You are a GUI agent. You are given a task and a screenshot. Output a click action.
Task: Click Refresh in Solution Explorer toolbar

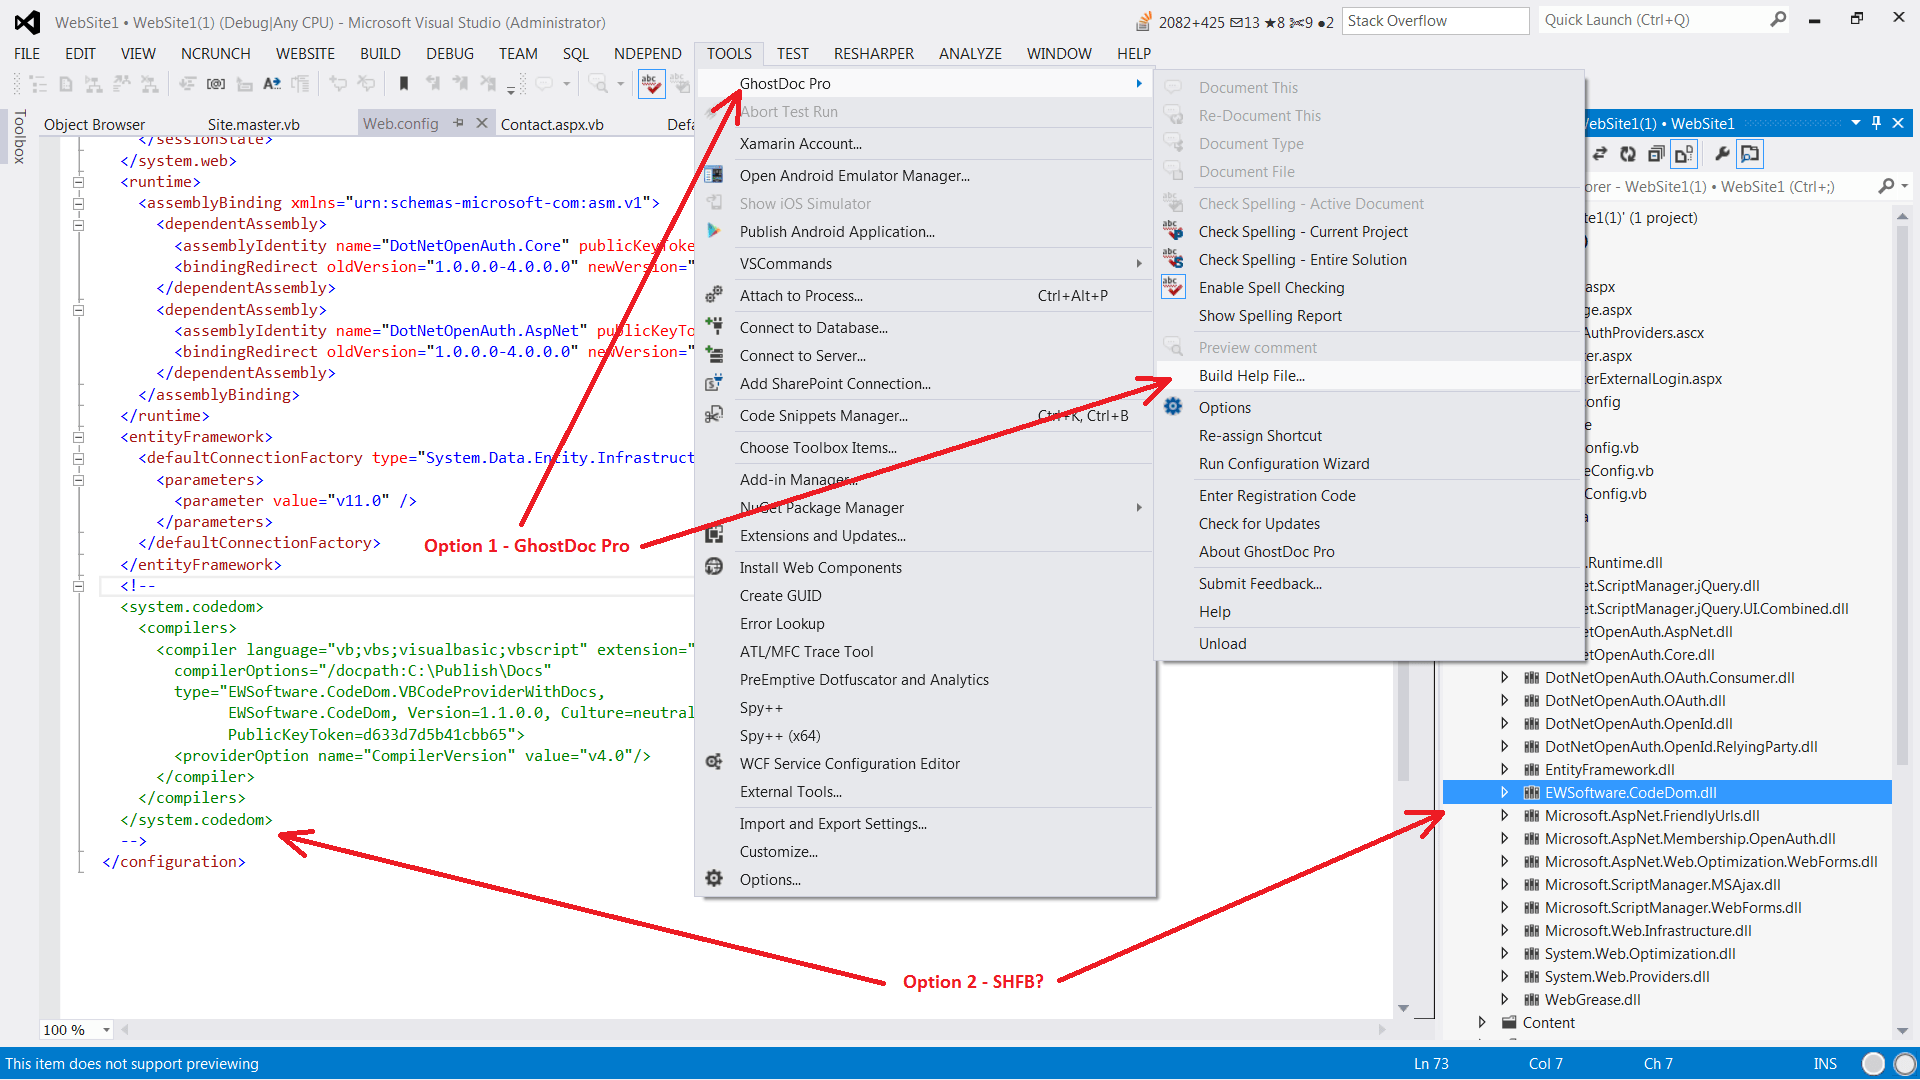click(x=1628, y=154)
